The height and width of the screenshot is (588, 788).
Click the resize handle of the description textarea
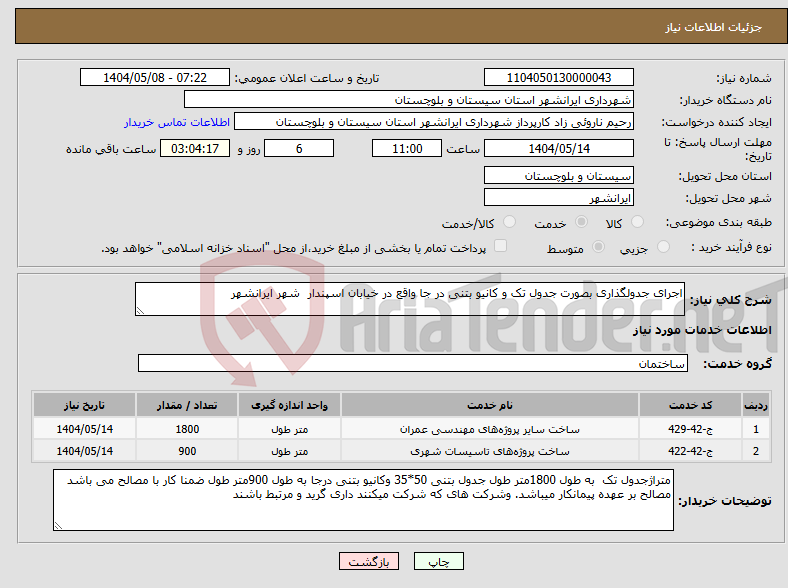pos(140,311)
